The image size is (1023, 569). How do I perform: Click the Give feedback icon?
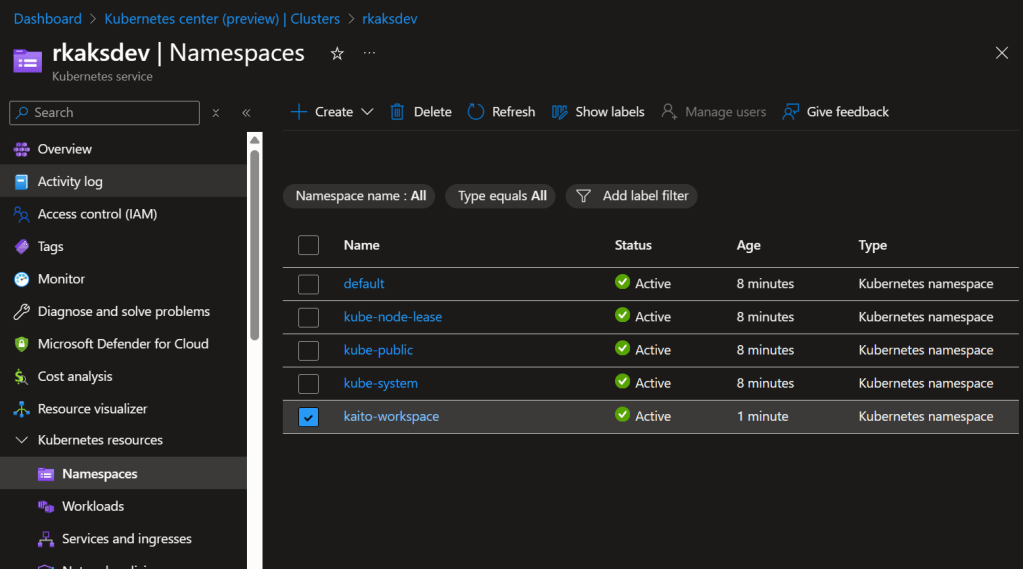point(791,112)
